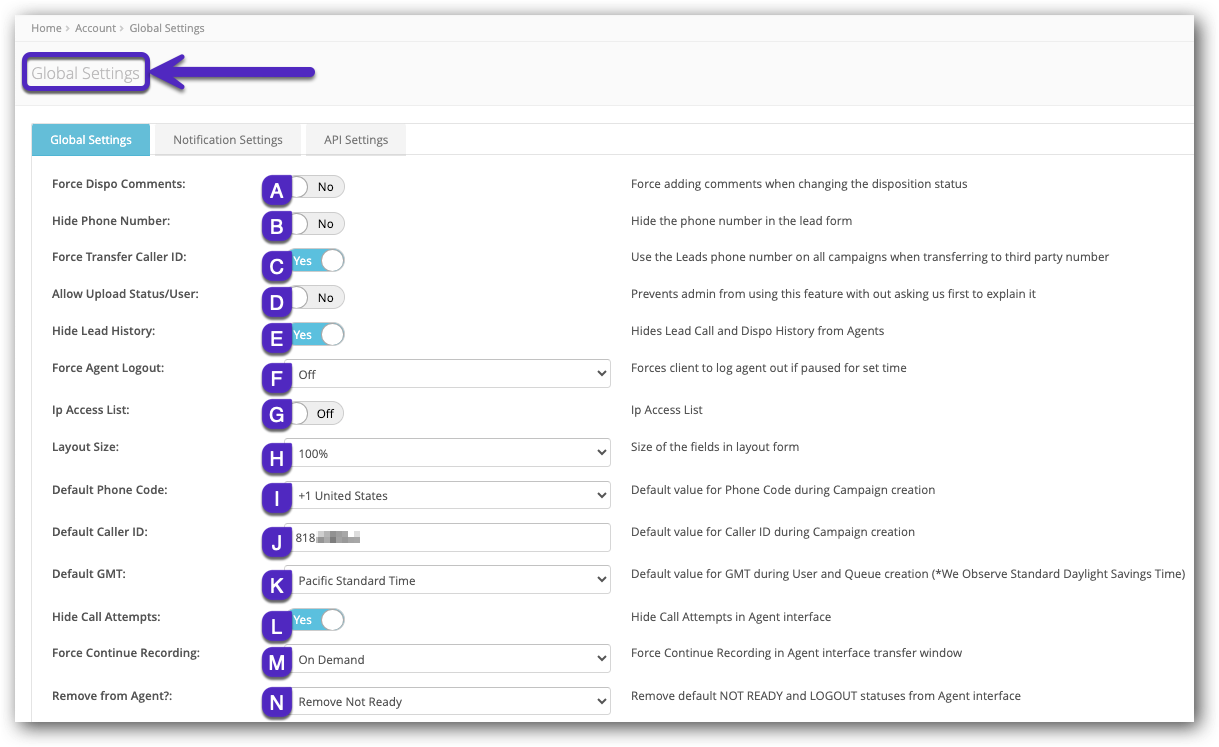Click the 'Default Phone Code:' label
The height and width of the screenshot is (747, 1219).
pyautogui.click(x=110, y=490)
